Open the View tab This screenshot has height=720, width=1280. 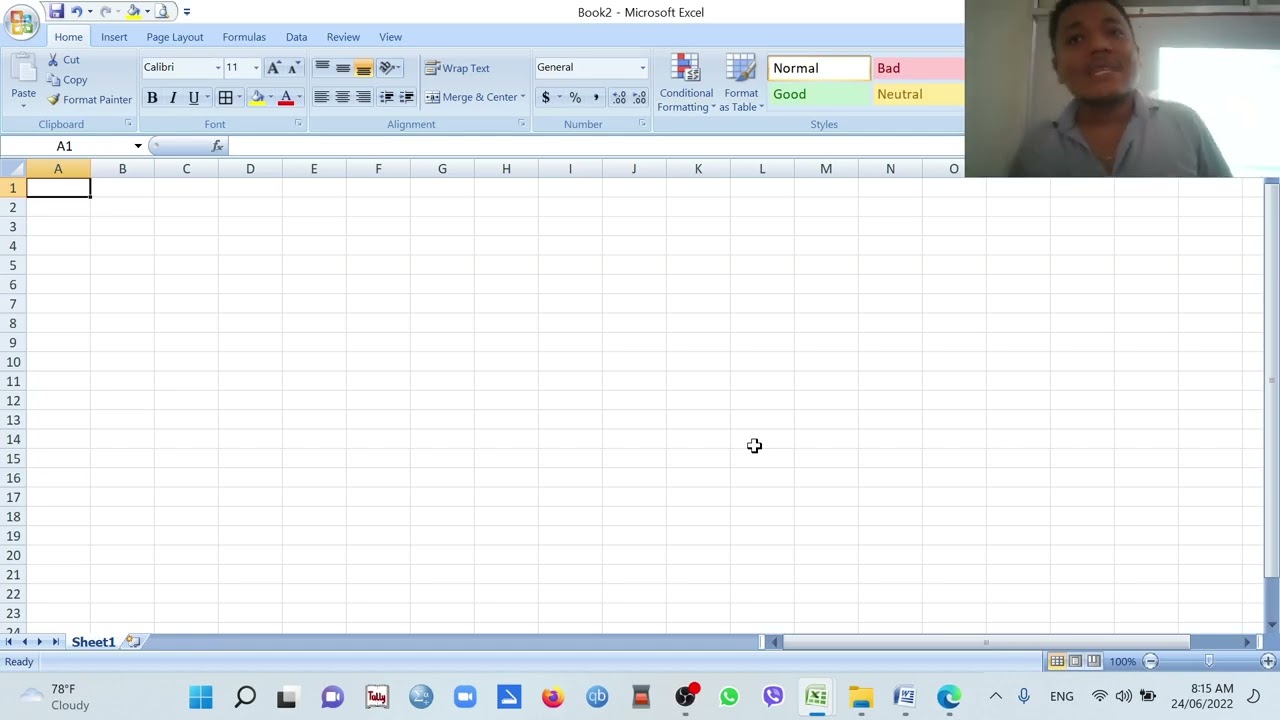pos(390,37)
